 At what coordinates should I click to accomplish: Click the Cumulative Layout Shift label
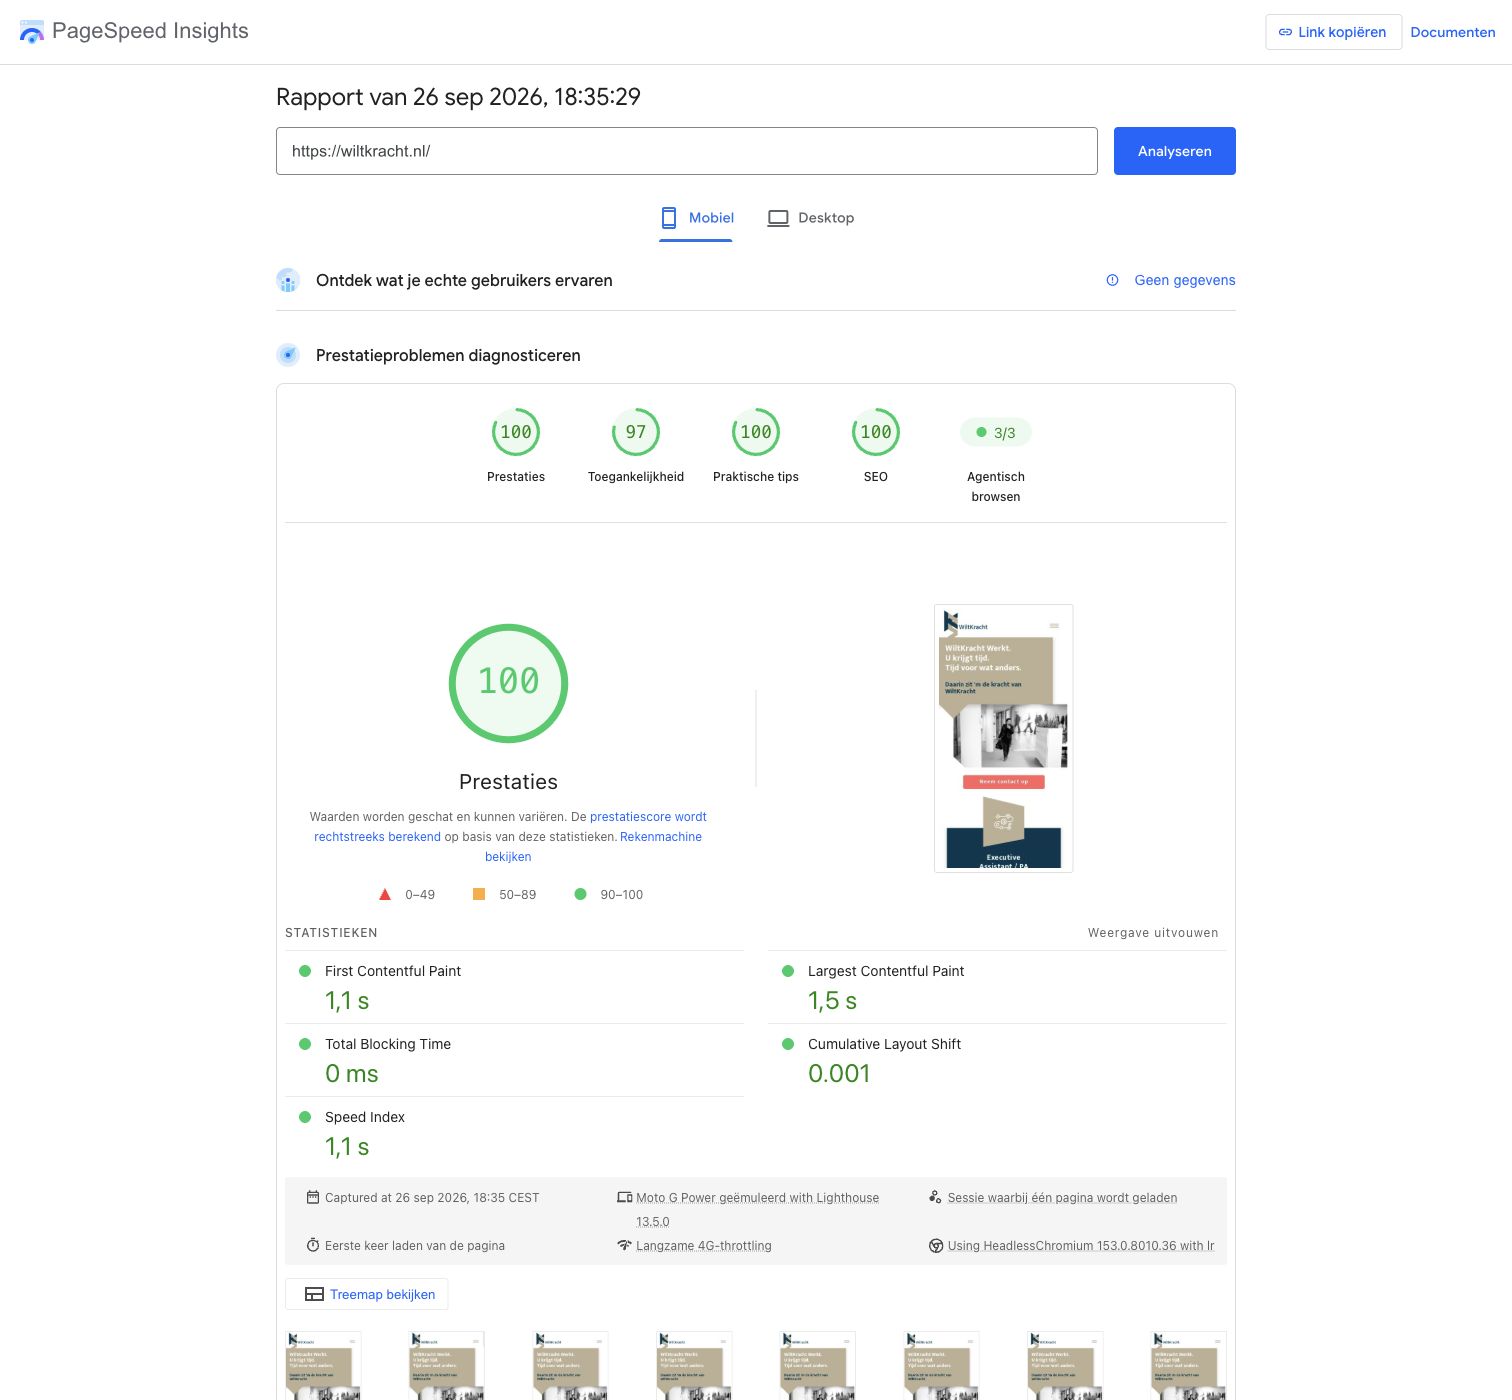click(884, 1044)
